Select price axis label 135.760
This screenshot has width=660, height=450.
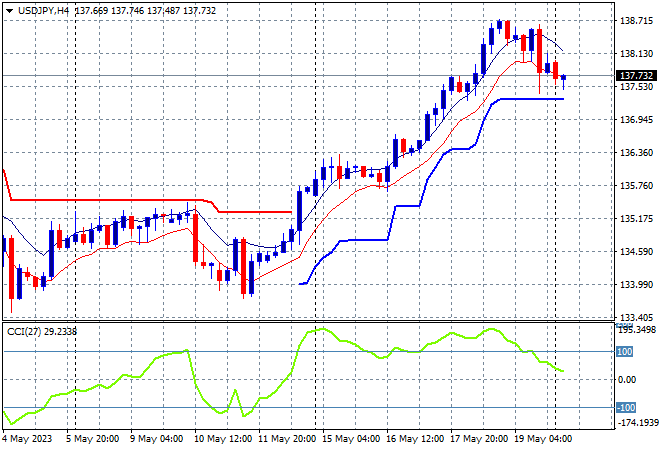click(x=637, y=186)
